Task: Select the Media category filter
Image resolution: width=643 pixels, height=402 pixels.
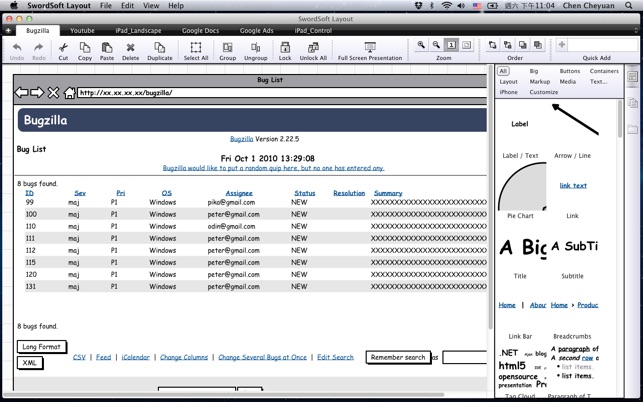Action: click(x=568, y=82)
